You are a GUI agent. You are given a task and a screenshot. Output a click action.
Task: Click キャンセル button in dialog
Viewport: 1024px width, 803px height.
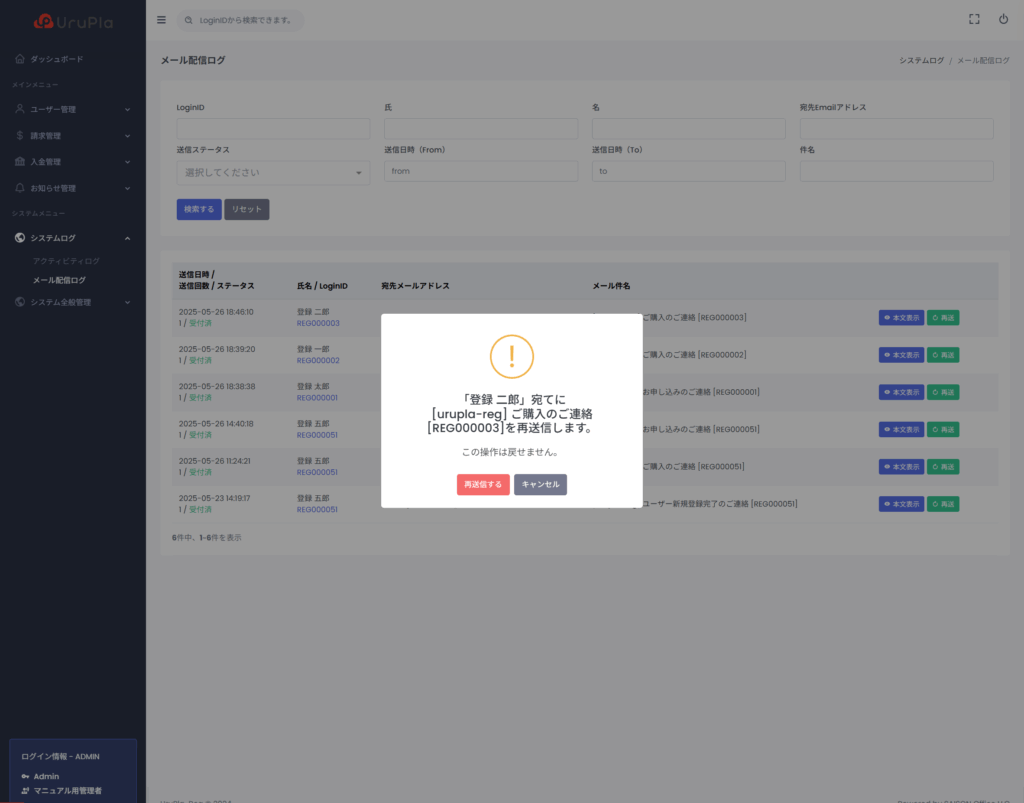tap(540, 484)
